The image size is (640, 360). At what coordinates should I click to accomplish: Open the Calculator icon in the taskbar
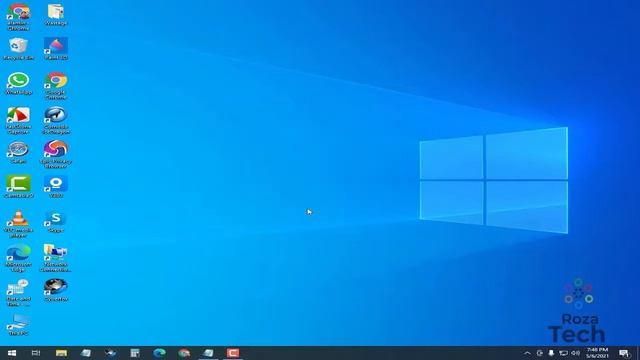(x=135, y=353)
